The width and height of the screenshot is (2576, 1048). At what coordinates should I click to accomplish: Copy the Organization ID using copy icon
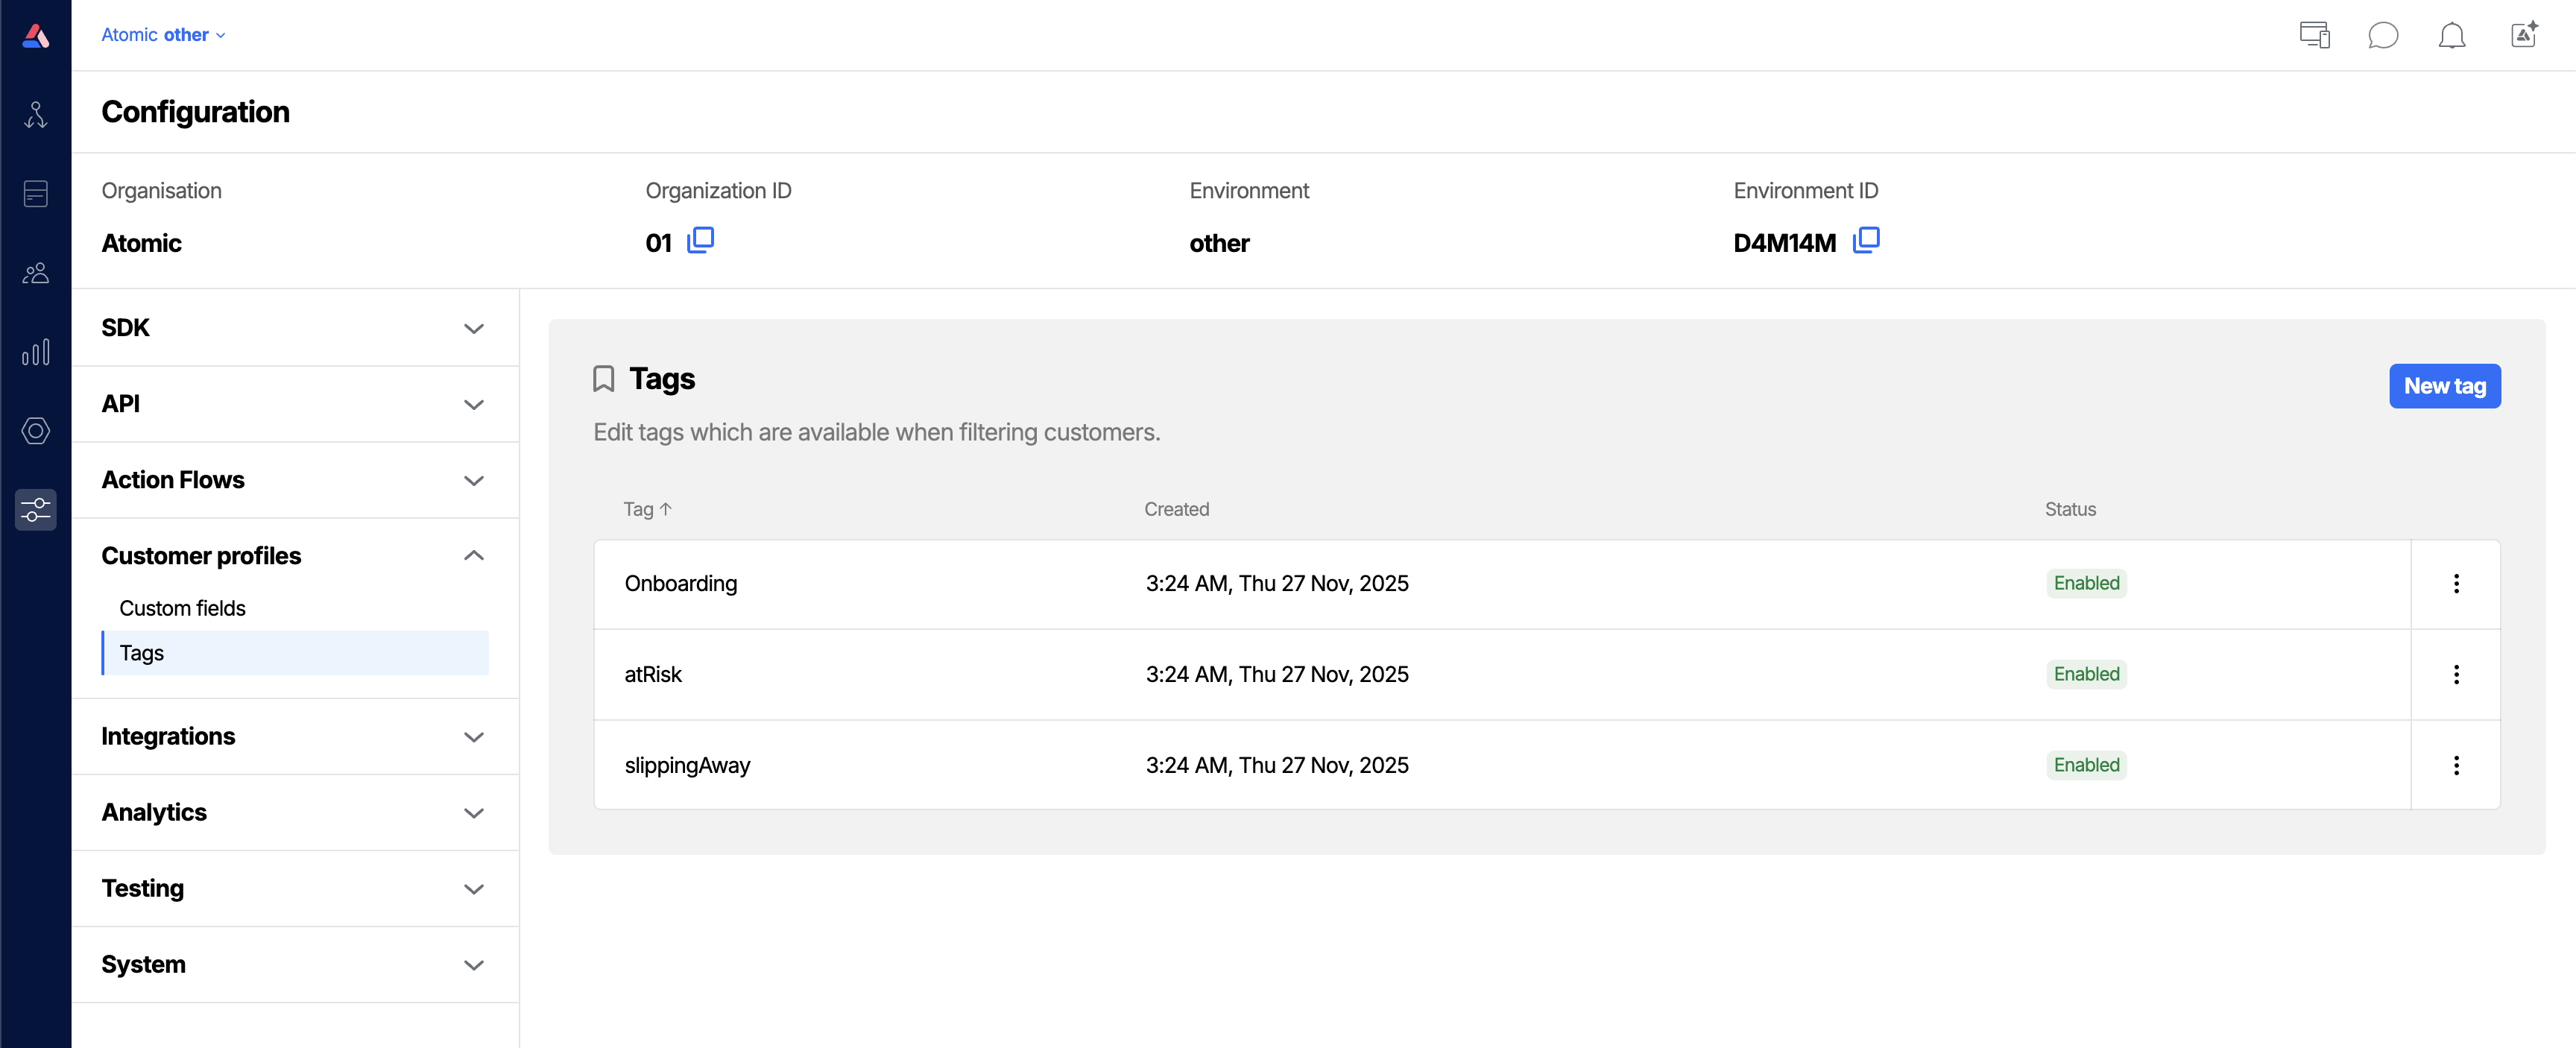coord(701,240)
